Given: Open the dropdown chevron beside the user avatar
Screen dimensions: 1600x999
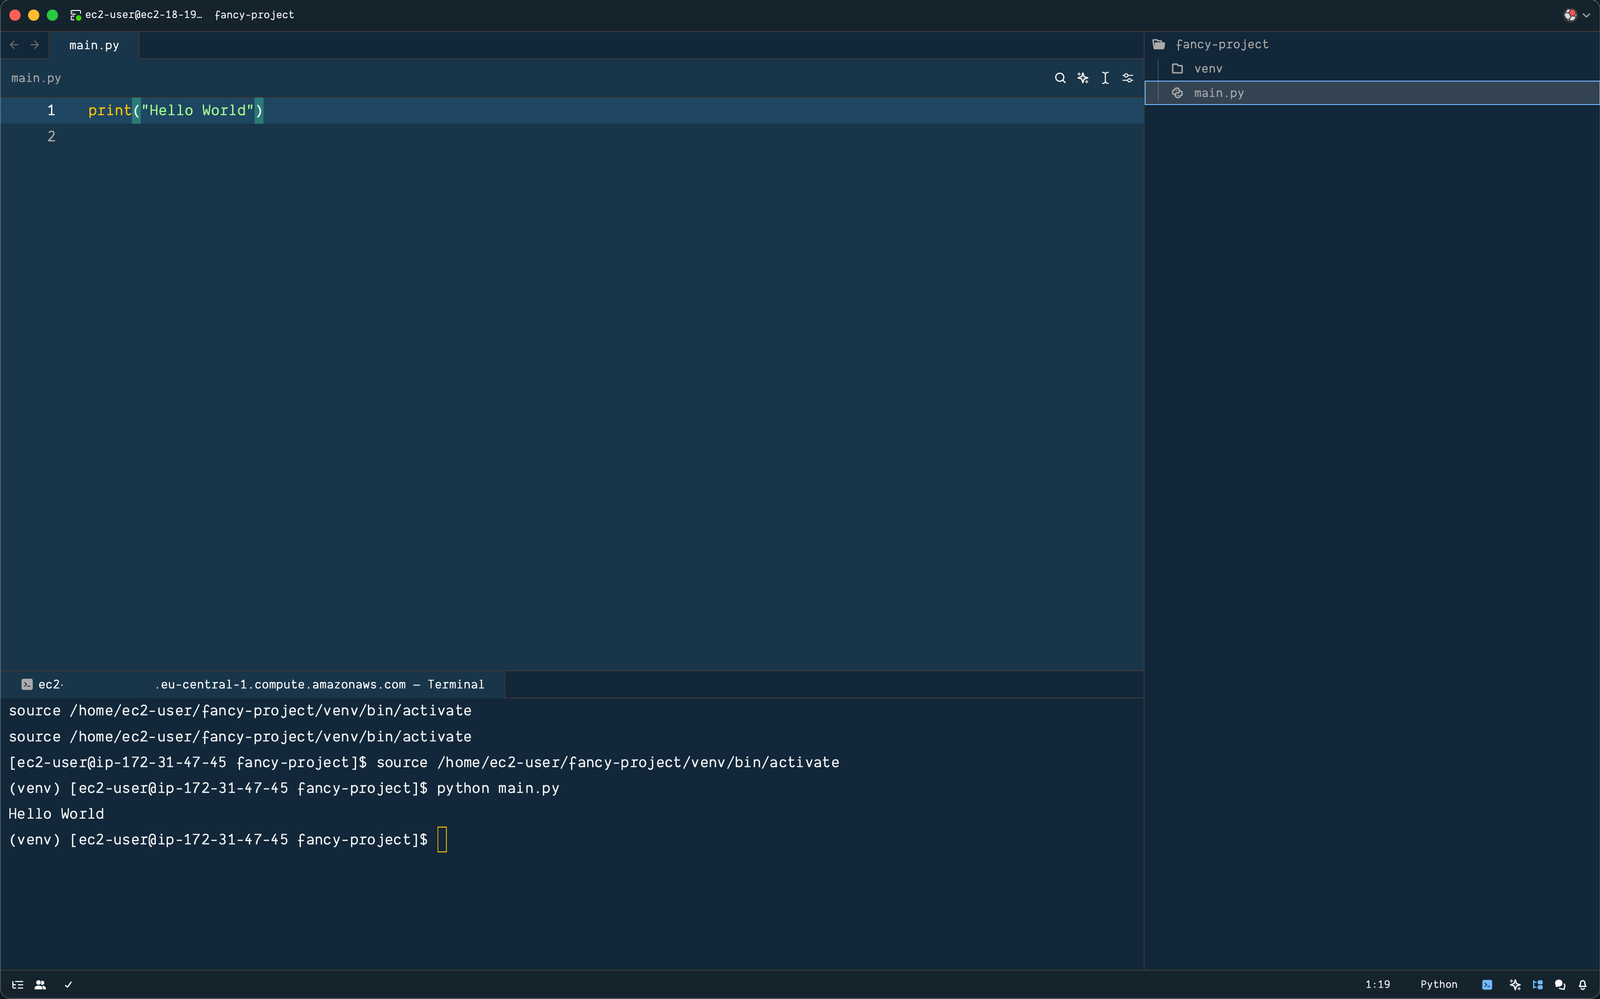Looking at the screenshot, I should [x=1587, y=15].
